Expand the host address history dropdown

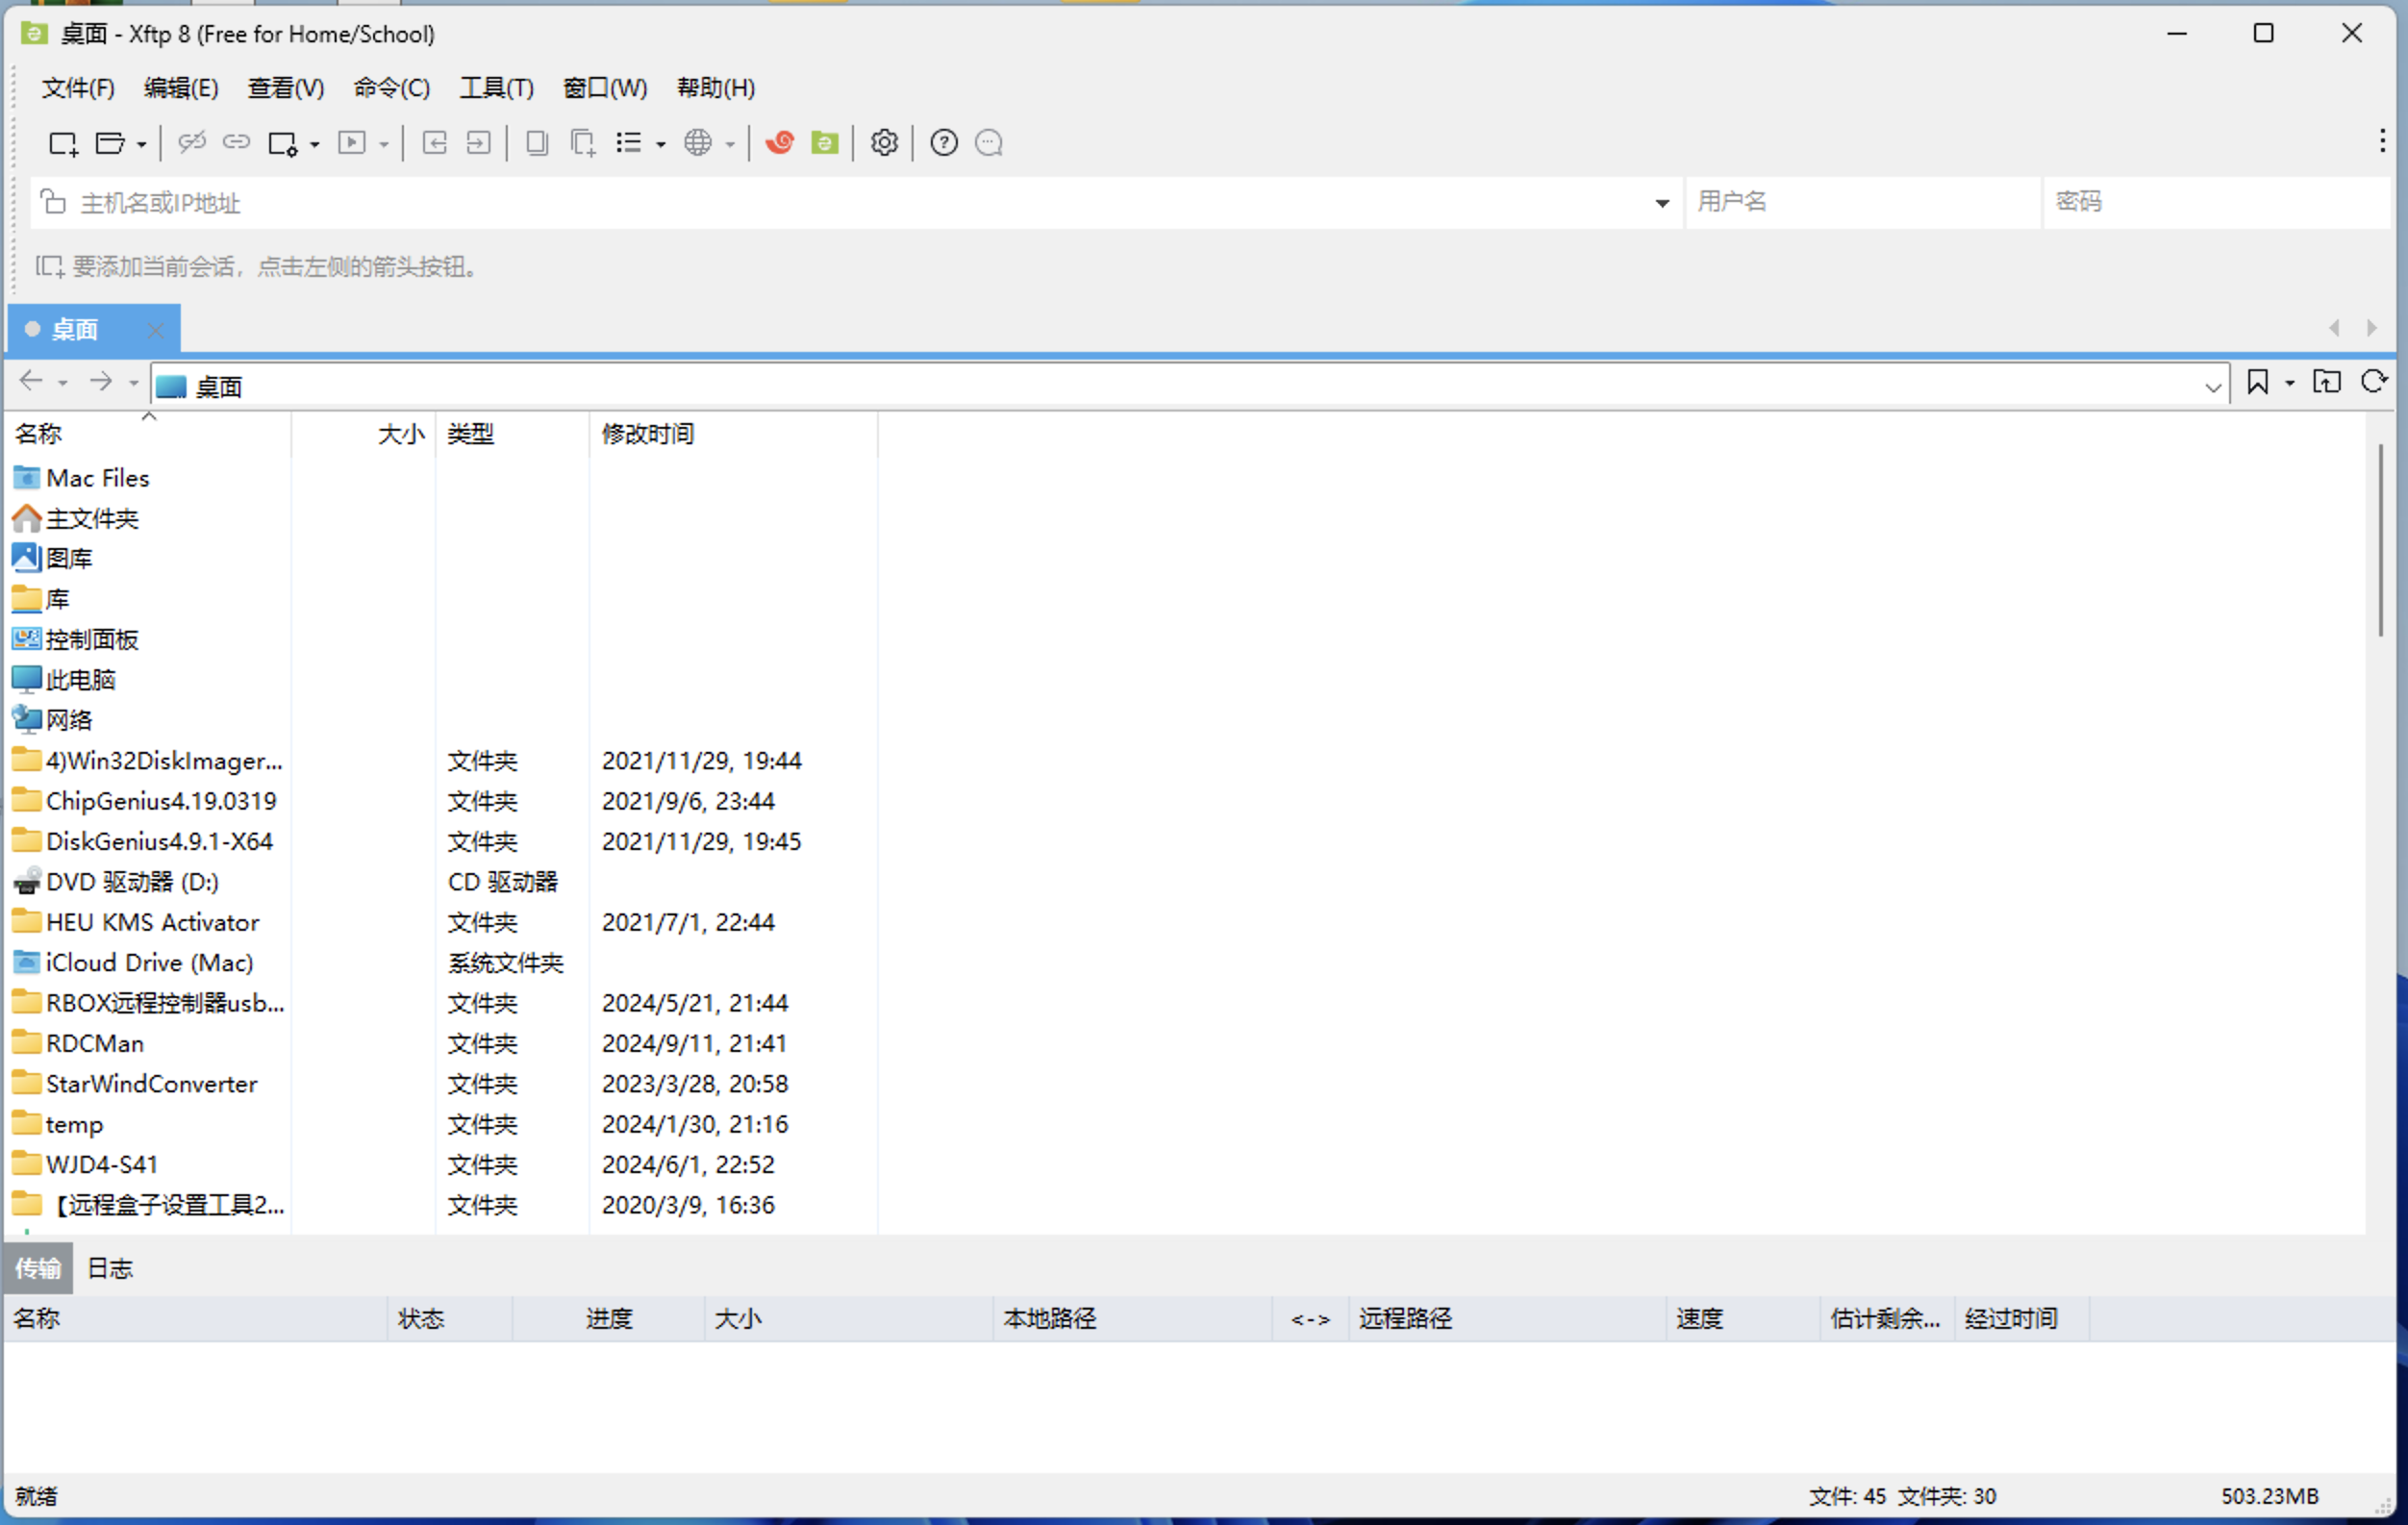click(x=1662, y=204)
